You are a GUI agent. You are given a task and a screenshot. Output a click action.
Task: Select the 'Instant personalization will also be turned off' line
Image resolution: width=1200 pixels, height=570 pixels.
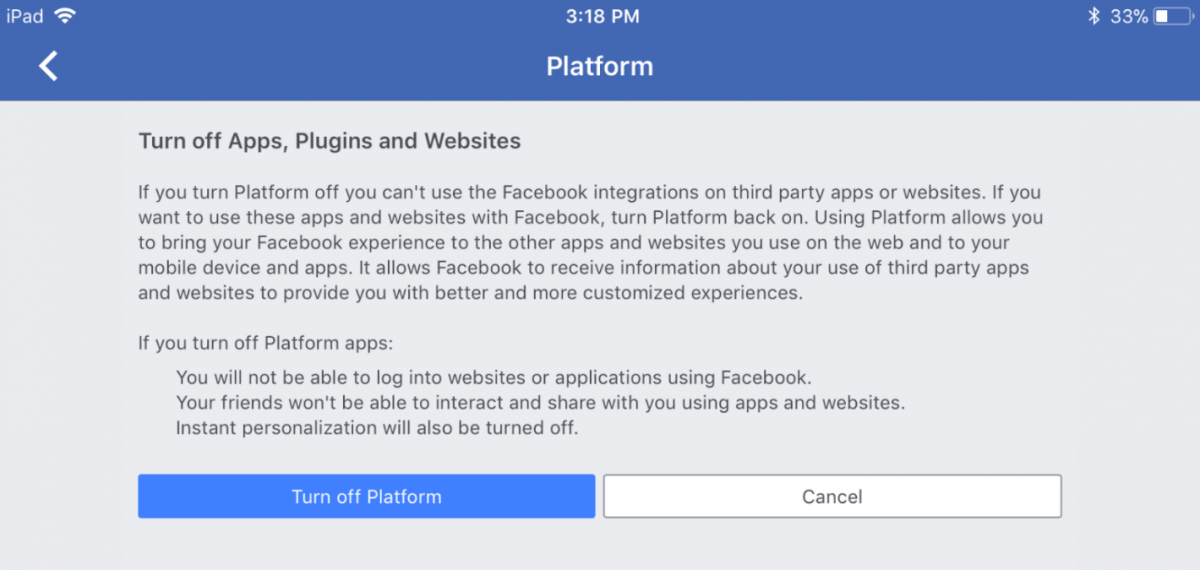[377, 428]
